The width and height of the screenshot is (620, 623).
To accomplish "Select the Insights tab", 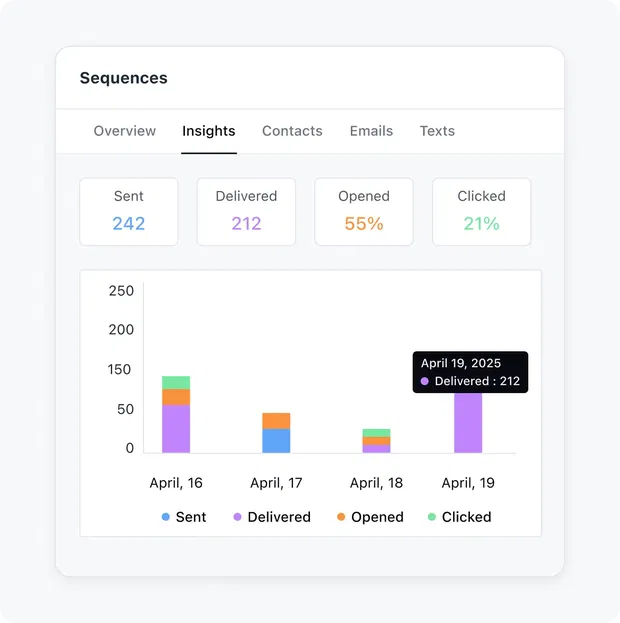I will (209, 131).
